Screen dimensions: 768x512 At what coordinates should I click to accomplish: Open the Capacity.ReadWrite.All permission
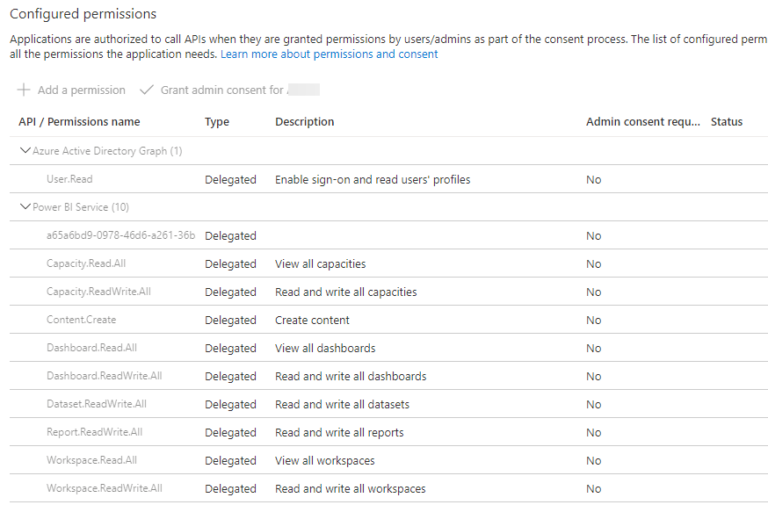(98, 291)
